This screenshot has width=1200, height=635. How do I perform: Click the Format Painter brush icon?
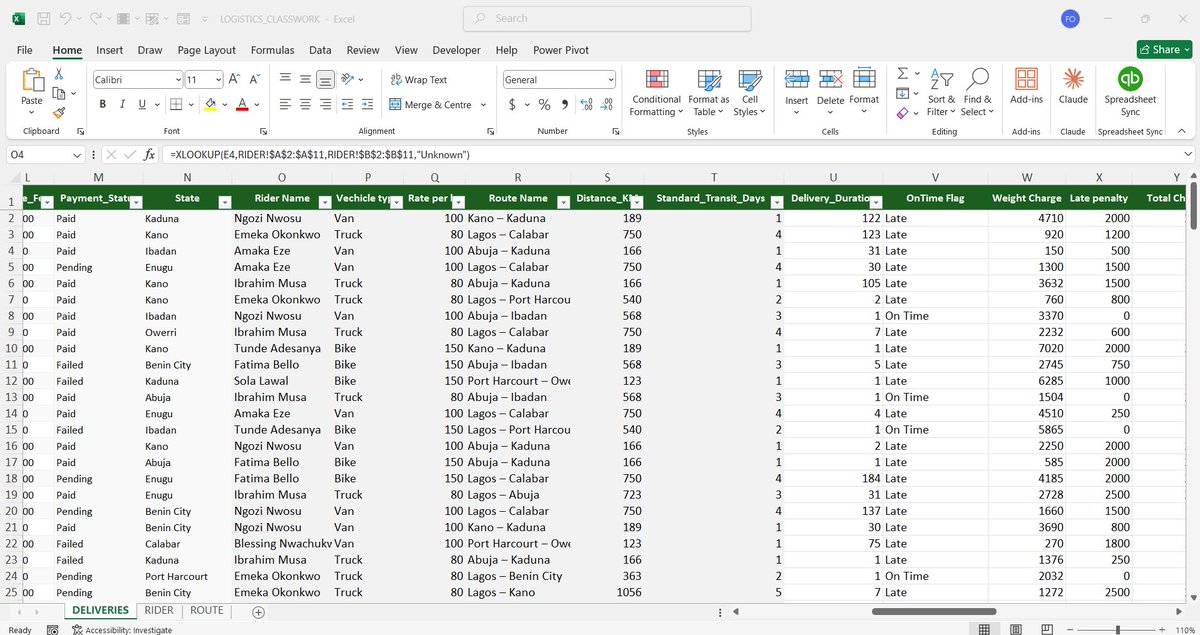(59, 113)
